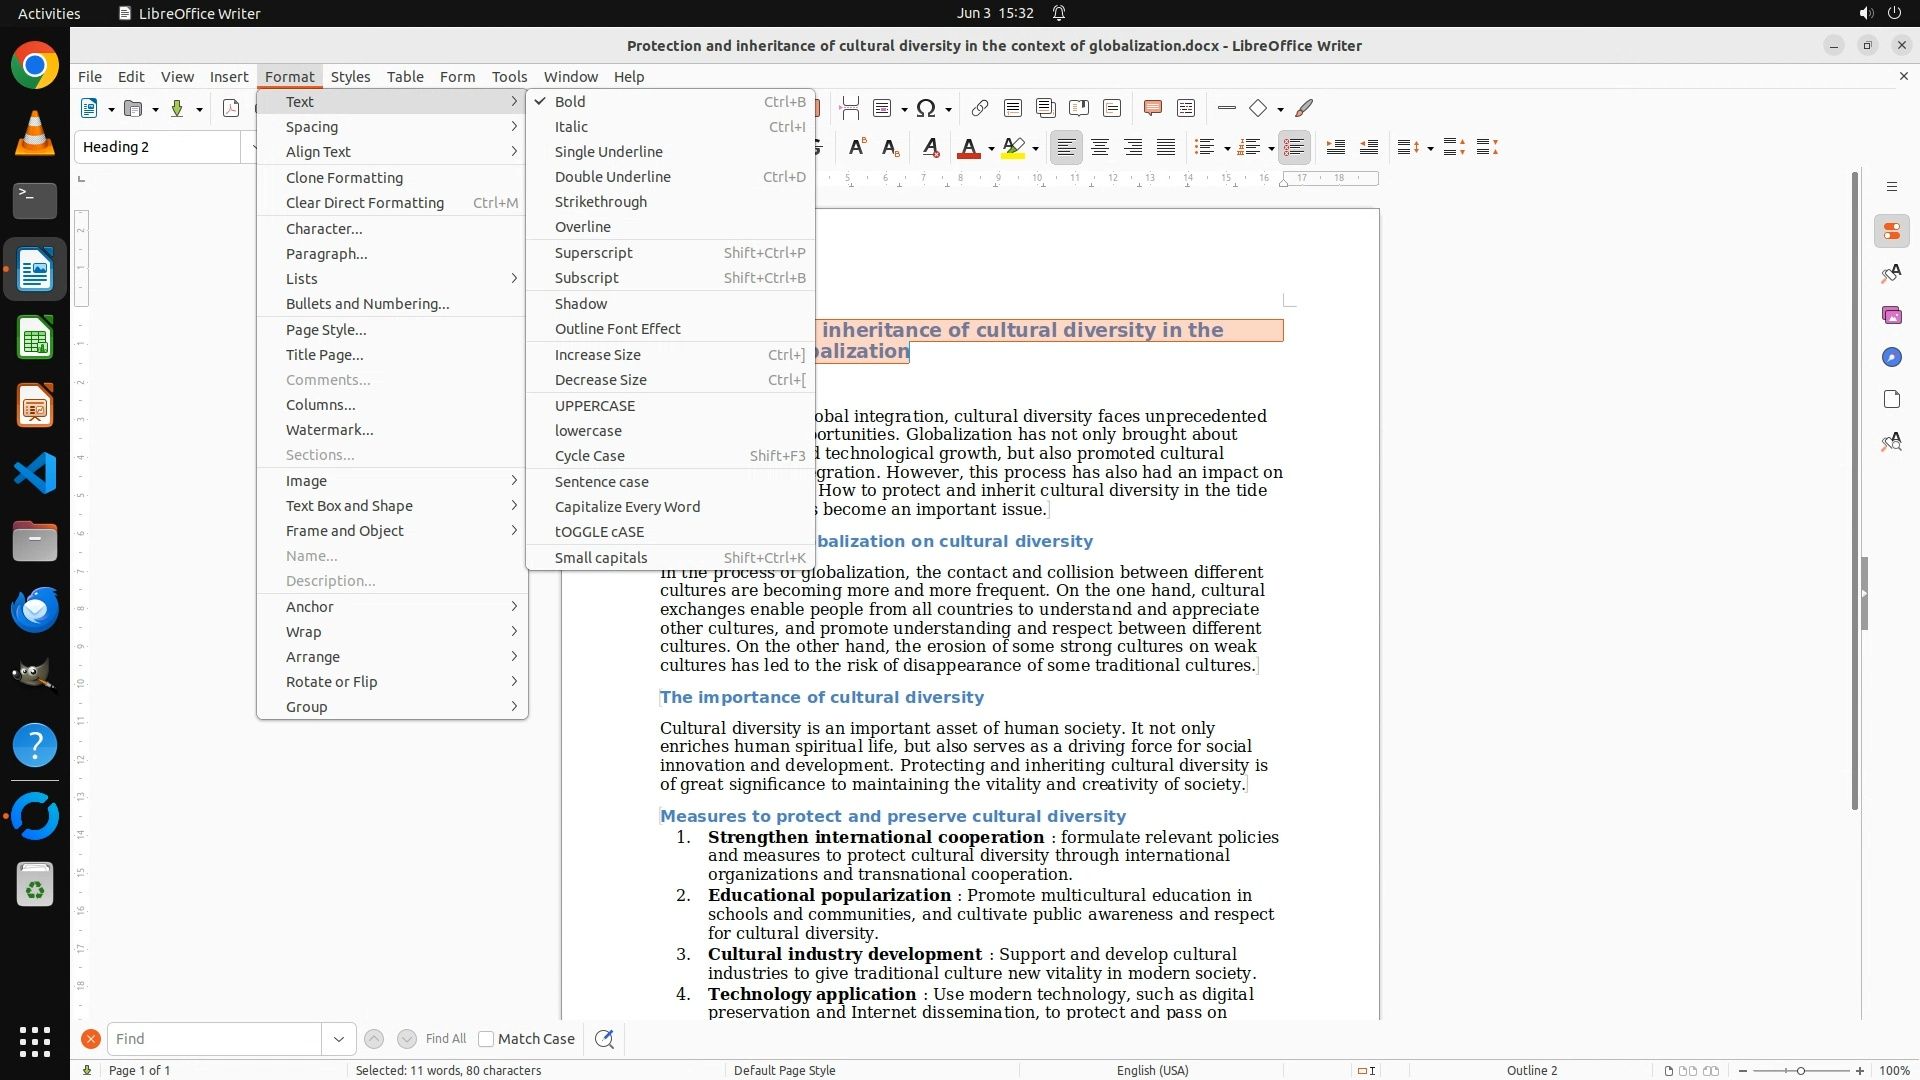1920x1080 pixels.
Task: Choose Capitalize Every Word menu entry
Action: pos(627,507)
